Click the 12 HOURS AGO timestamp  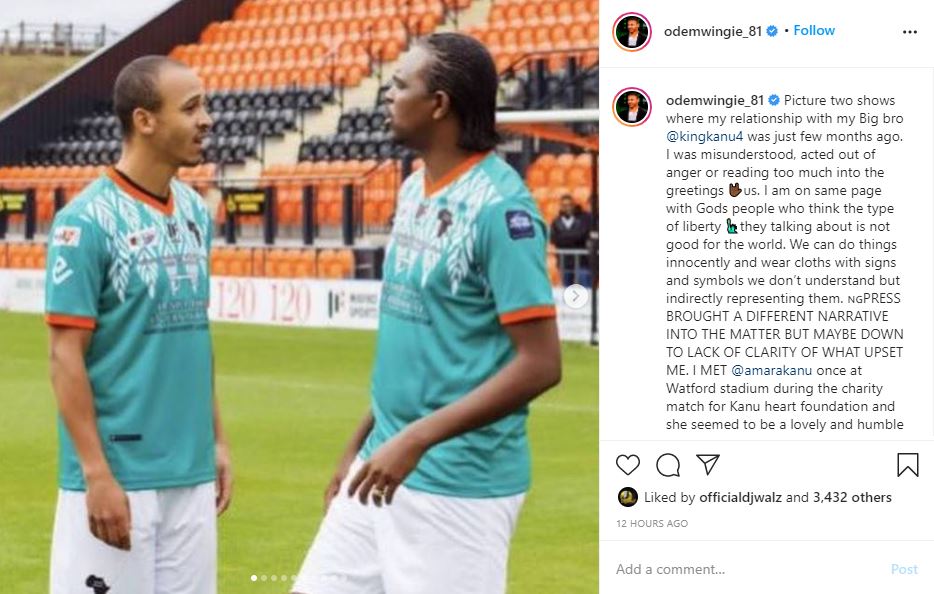tap(652, 523)
